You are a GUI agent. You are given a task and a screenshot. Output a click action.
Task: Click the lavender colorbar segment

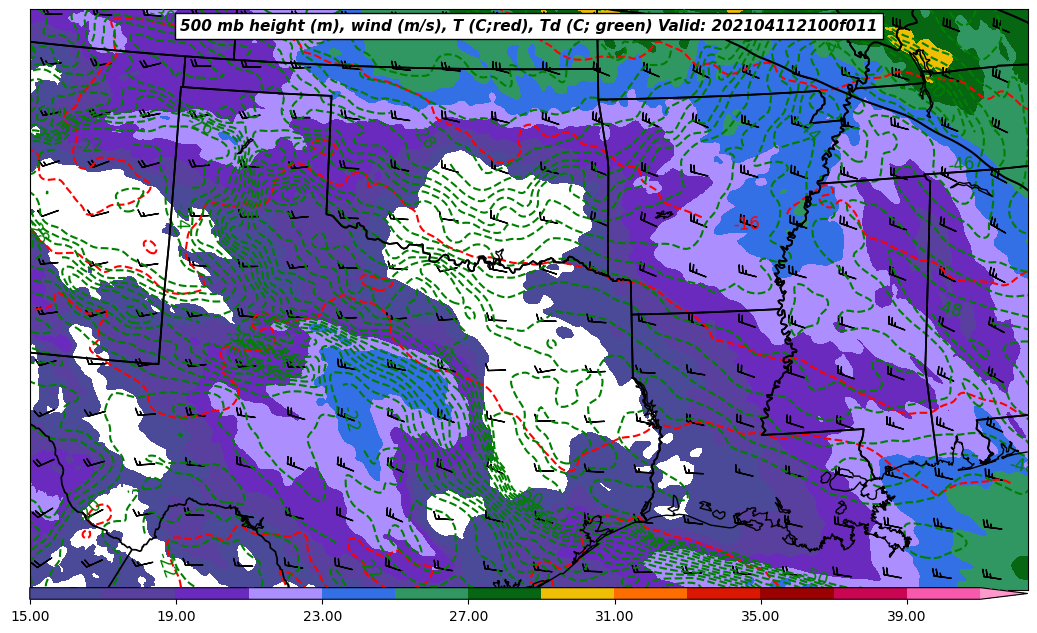(285, 593)
